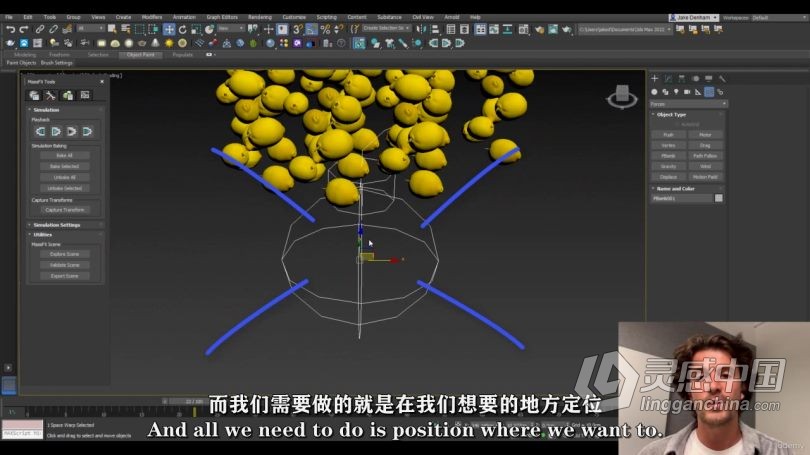Click MassFX Start Simulation playback icon

point(56,132)
